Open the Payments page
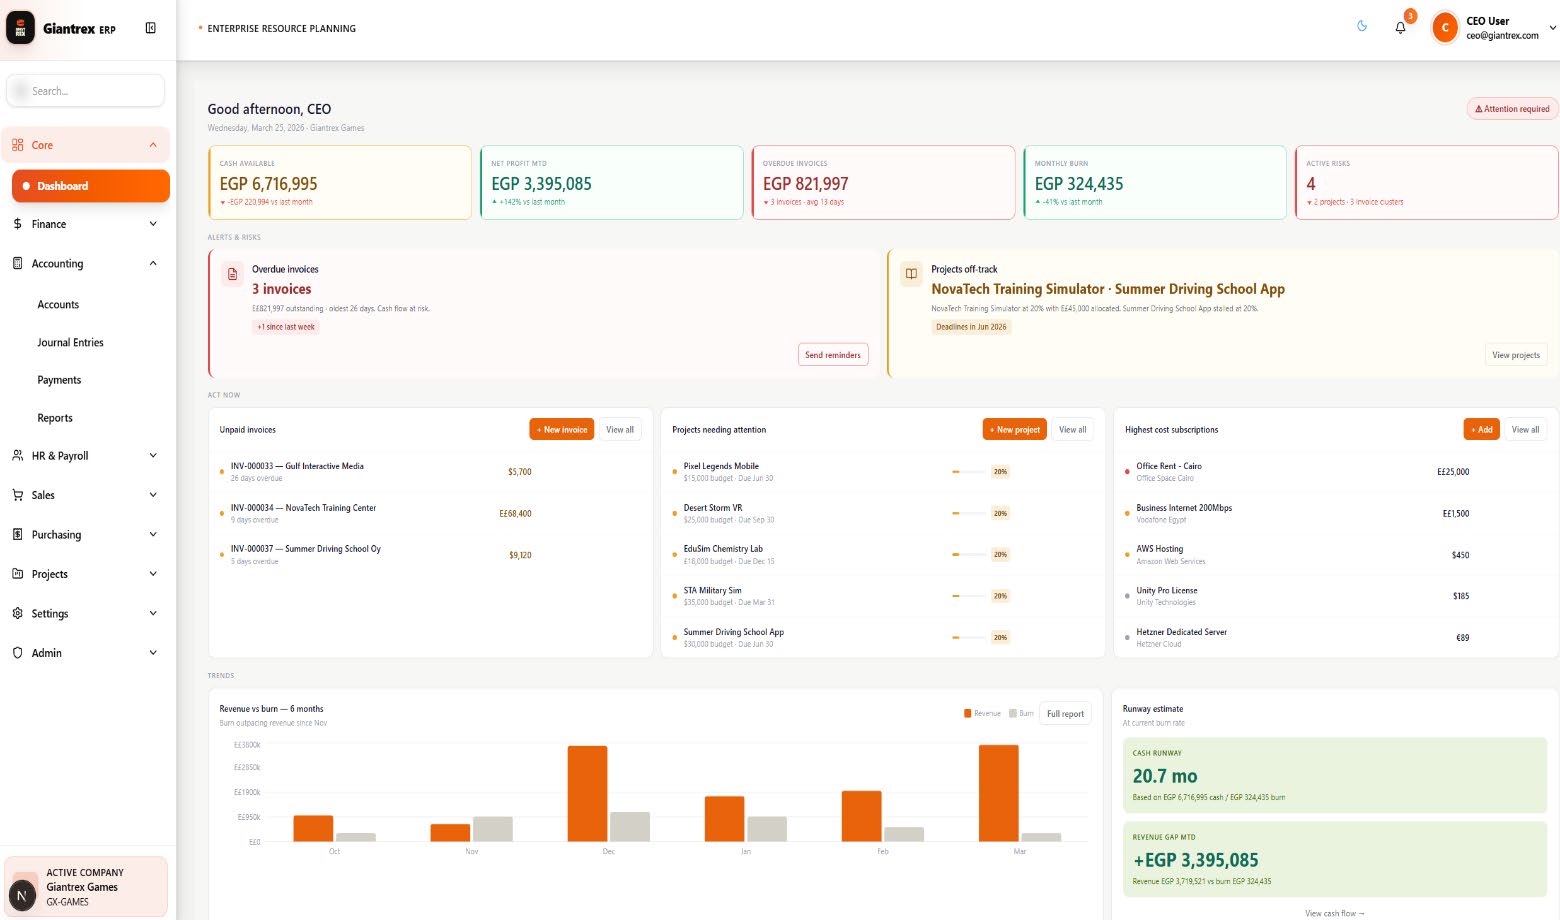Viewport: 1560px width, 920px height. click(x=59, y=381)
